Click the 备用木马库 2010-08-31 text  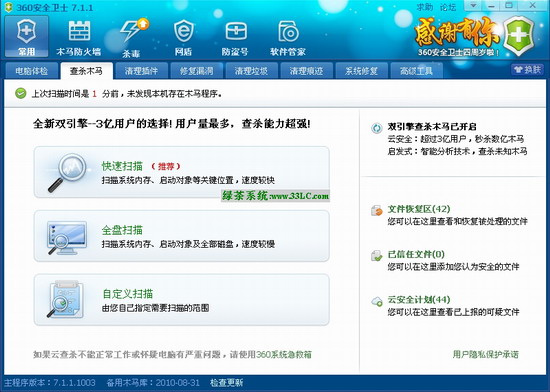pos(153,383)
